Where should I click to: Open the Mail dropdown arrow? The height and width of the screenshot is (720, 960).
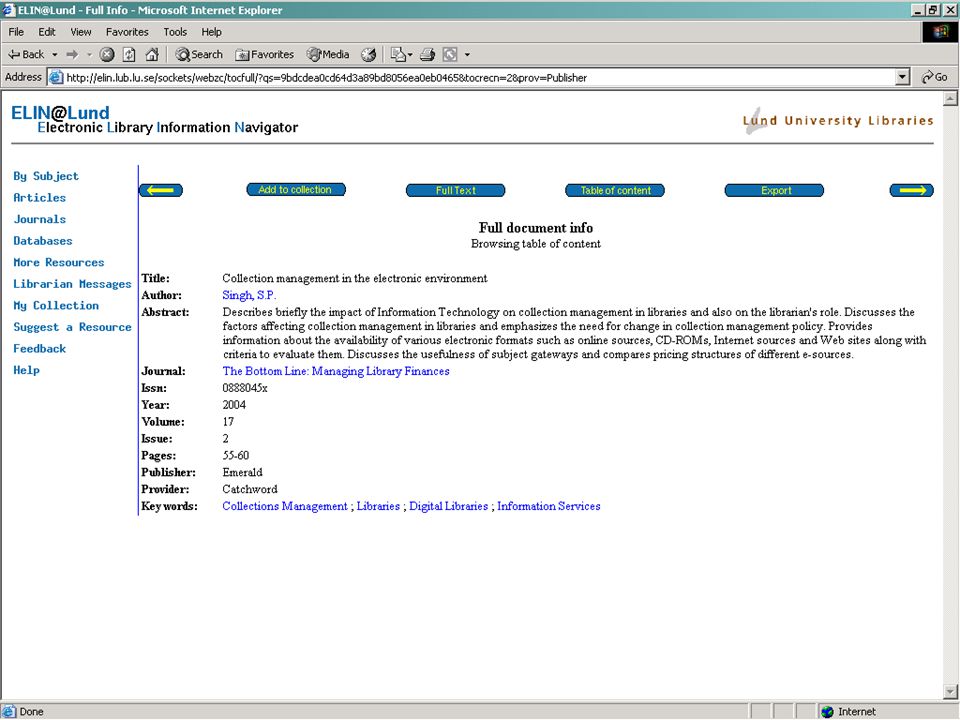[x=410, y=54]
